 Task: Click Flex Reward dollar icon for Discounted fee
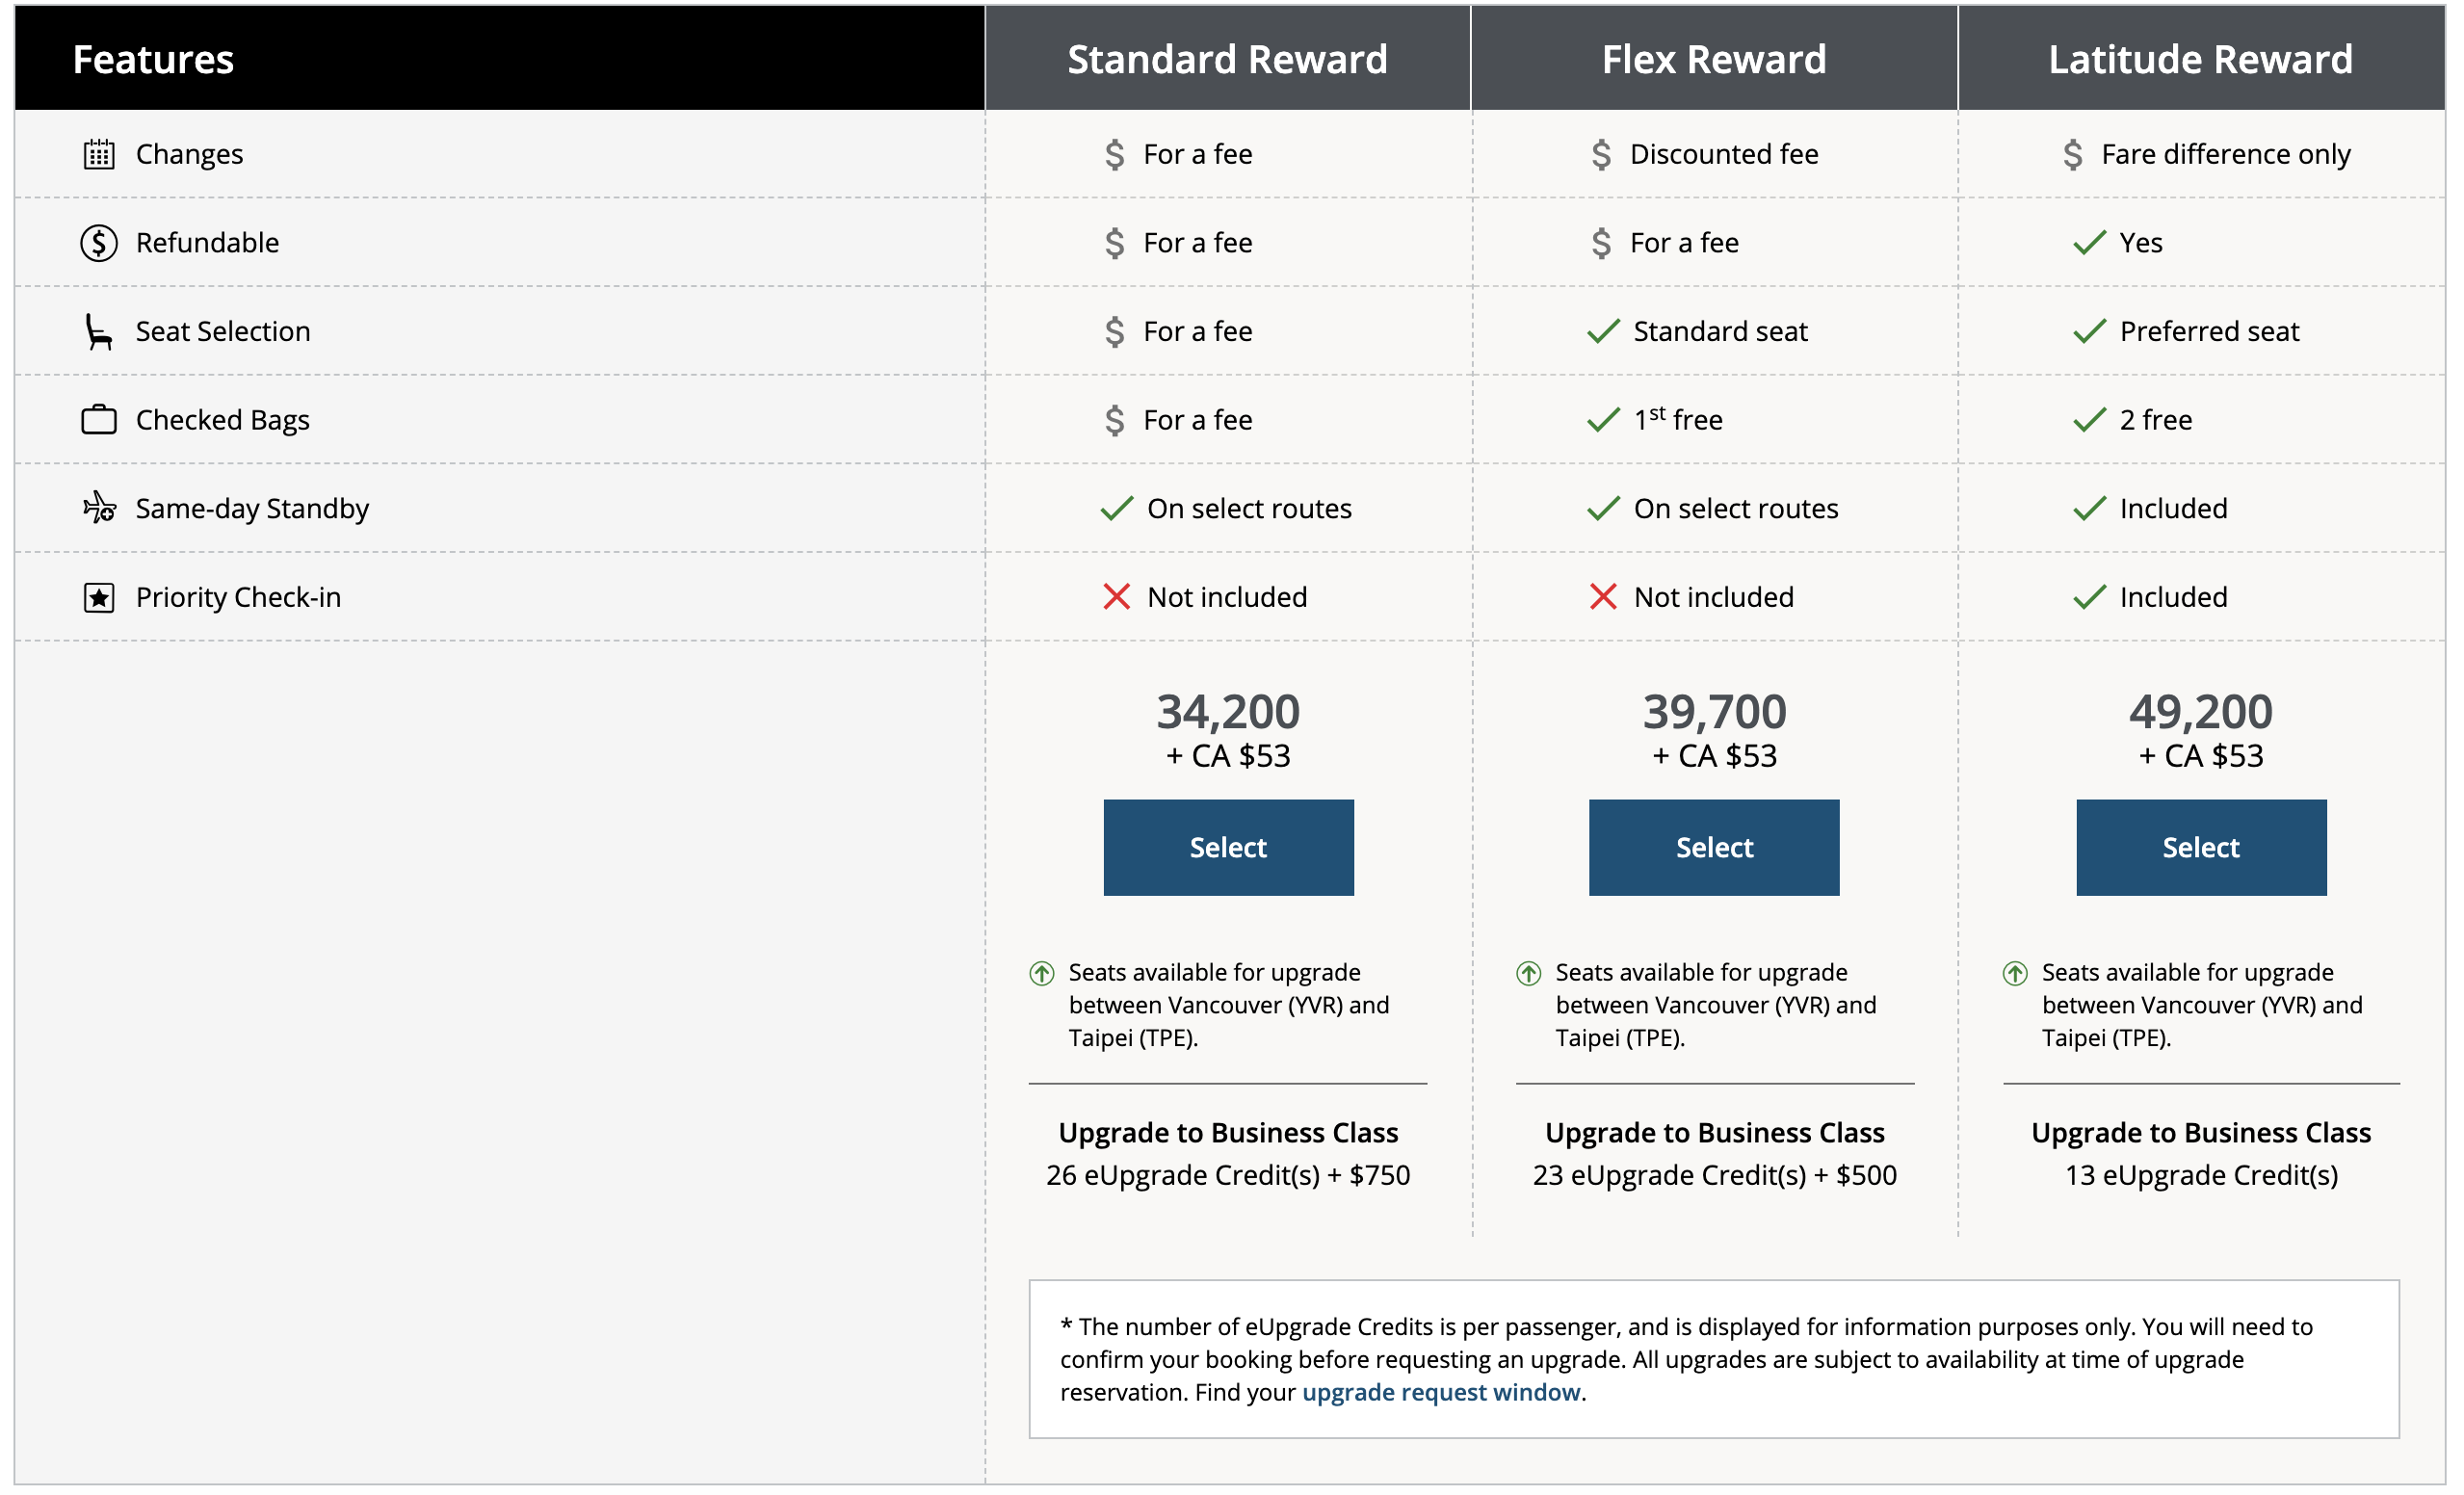point(1601,154)
